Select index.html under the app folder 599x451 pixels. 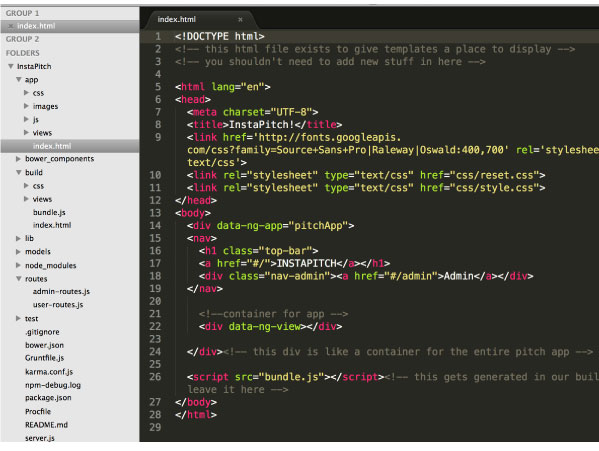pyautogui.click(x=52, y=146)
